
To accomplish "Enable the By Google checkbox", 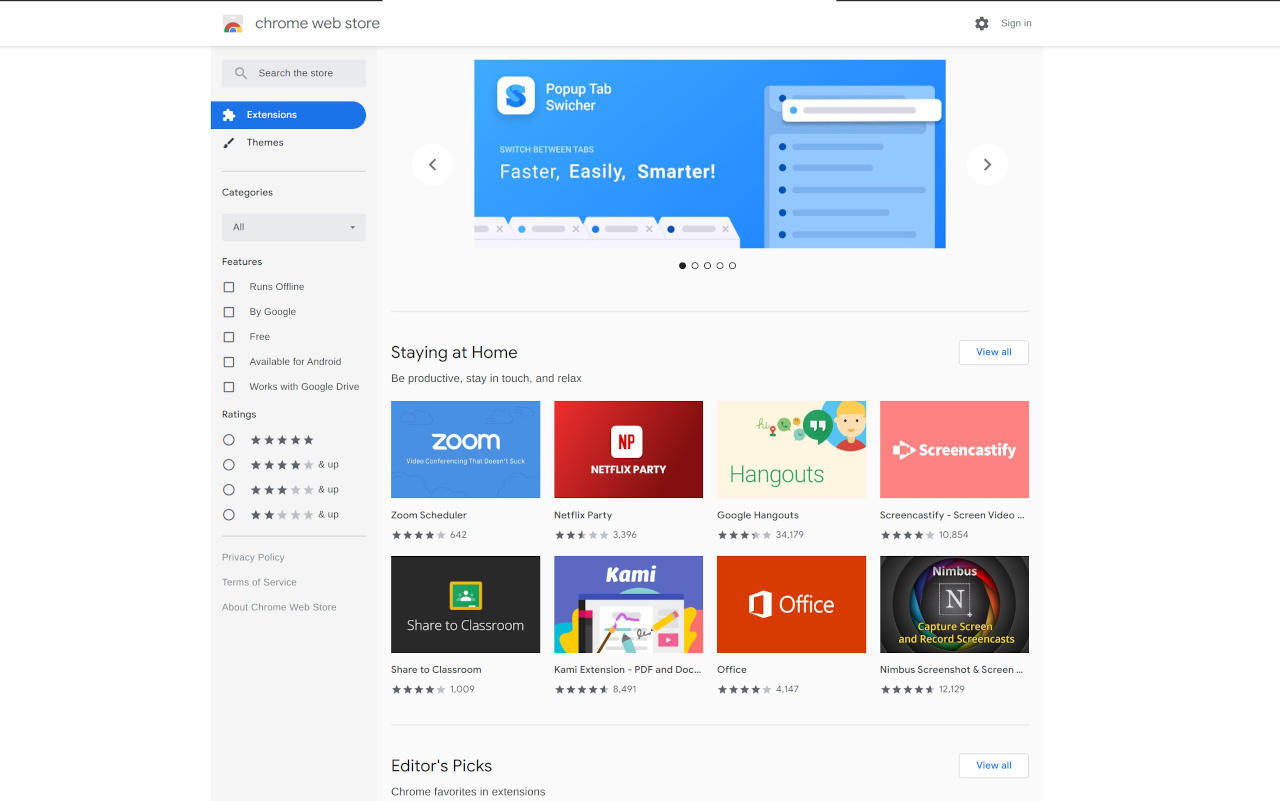I will (x=229, y=312).
